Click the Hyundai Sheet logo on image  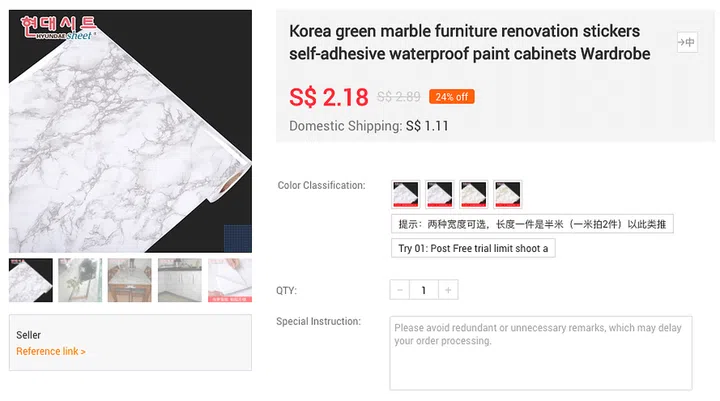click(56, 26)
